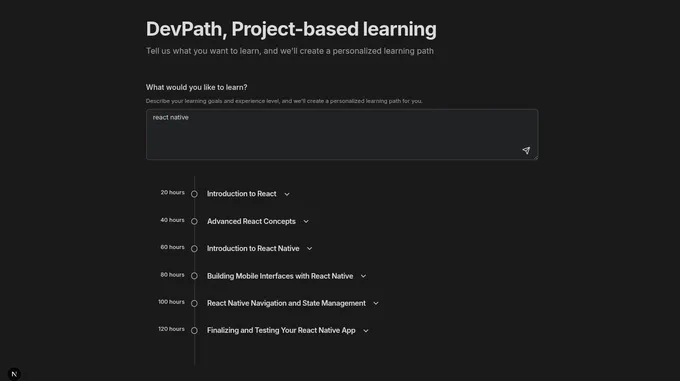Open the Introduction to React Native title
680x381 pixels.
[253, 248]
